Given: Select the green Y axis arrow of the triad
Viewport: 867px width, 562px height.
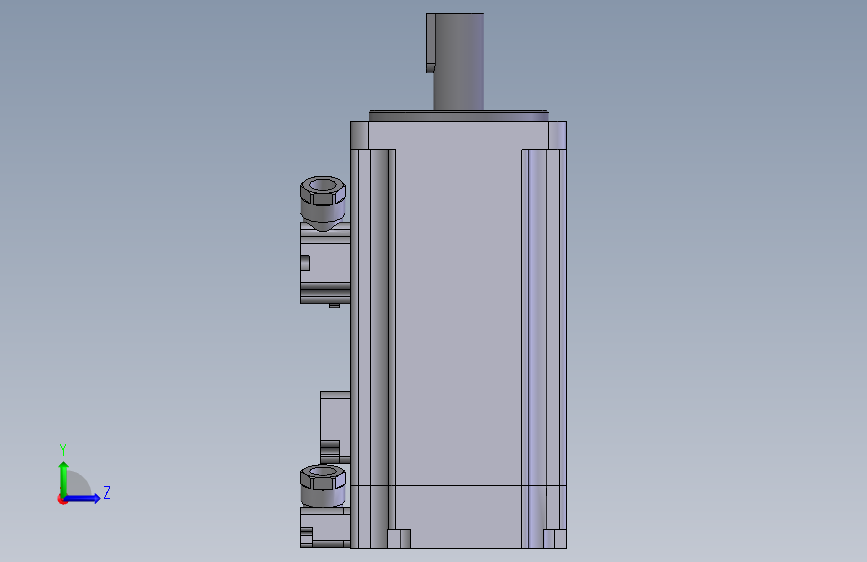Looking at the screenshot, I should pyautogui.click(x=64, y=479).
